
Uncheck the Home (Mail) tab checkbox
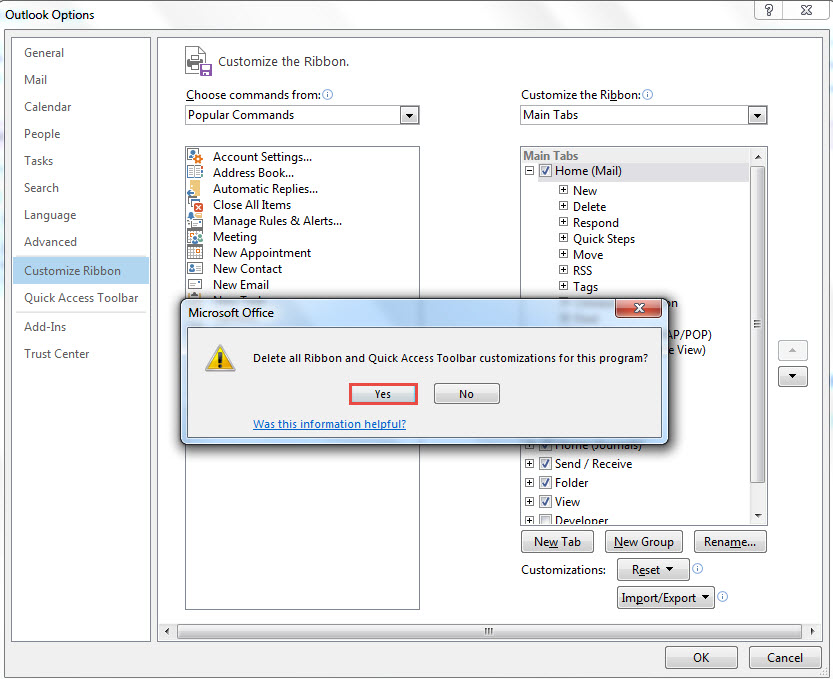545,171
